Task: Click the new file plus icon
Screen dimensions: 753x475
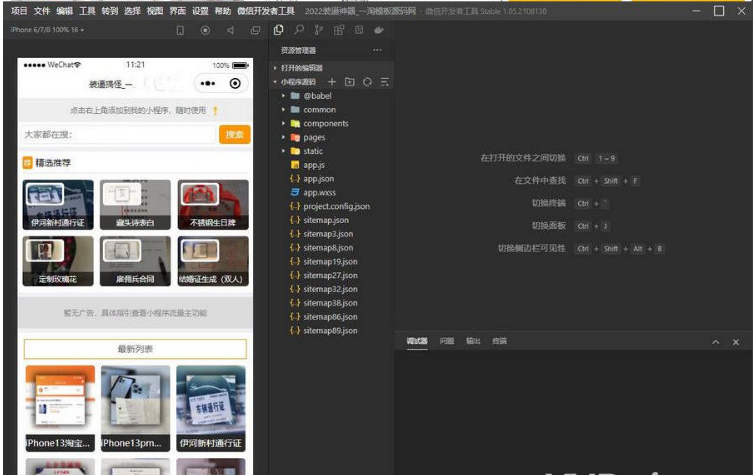Action: coord(332,82)
